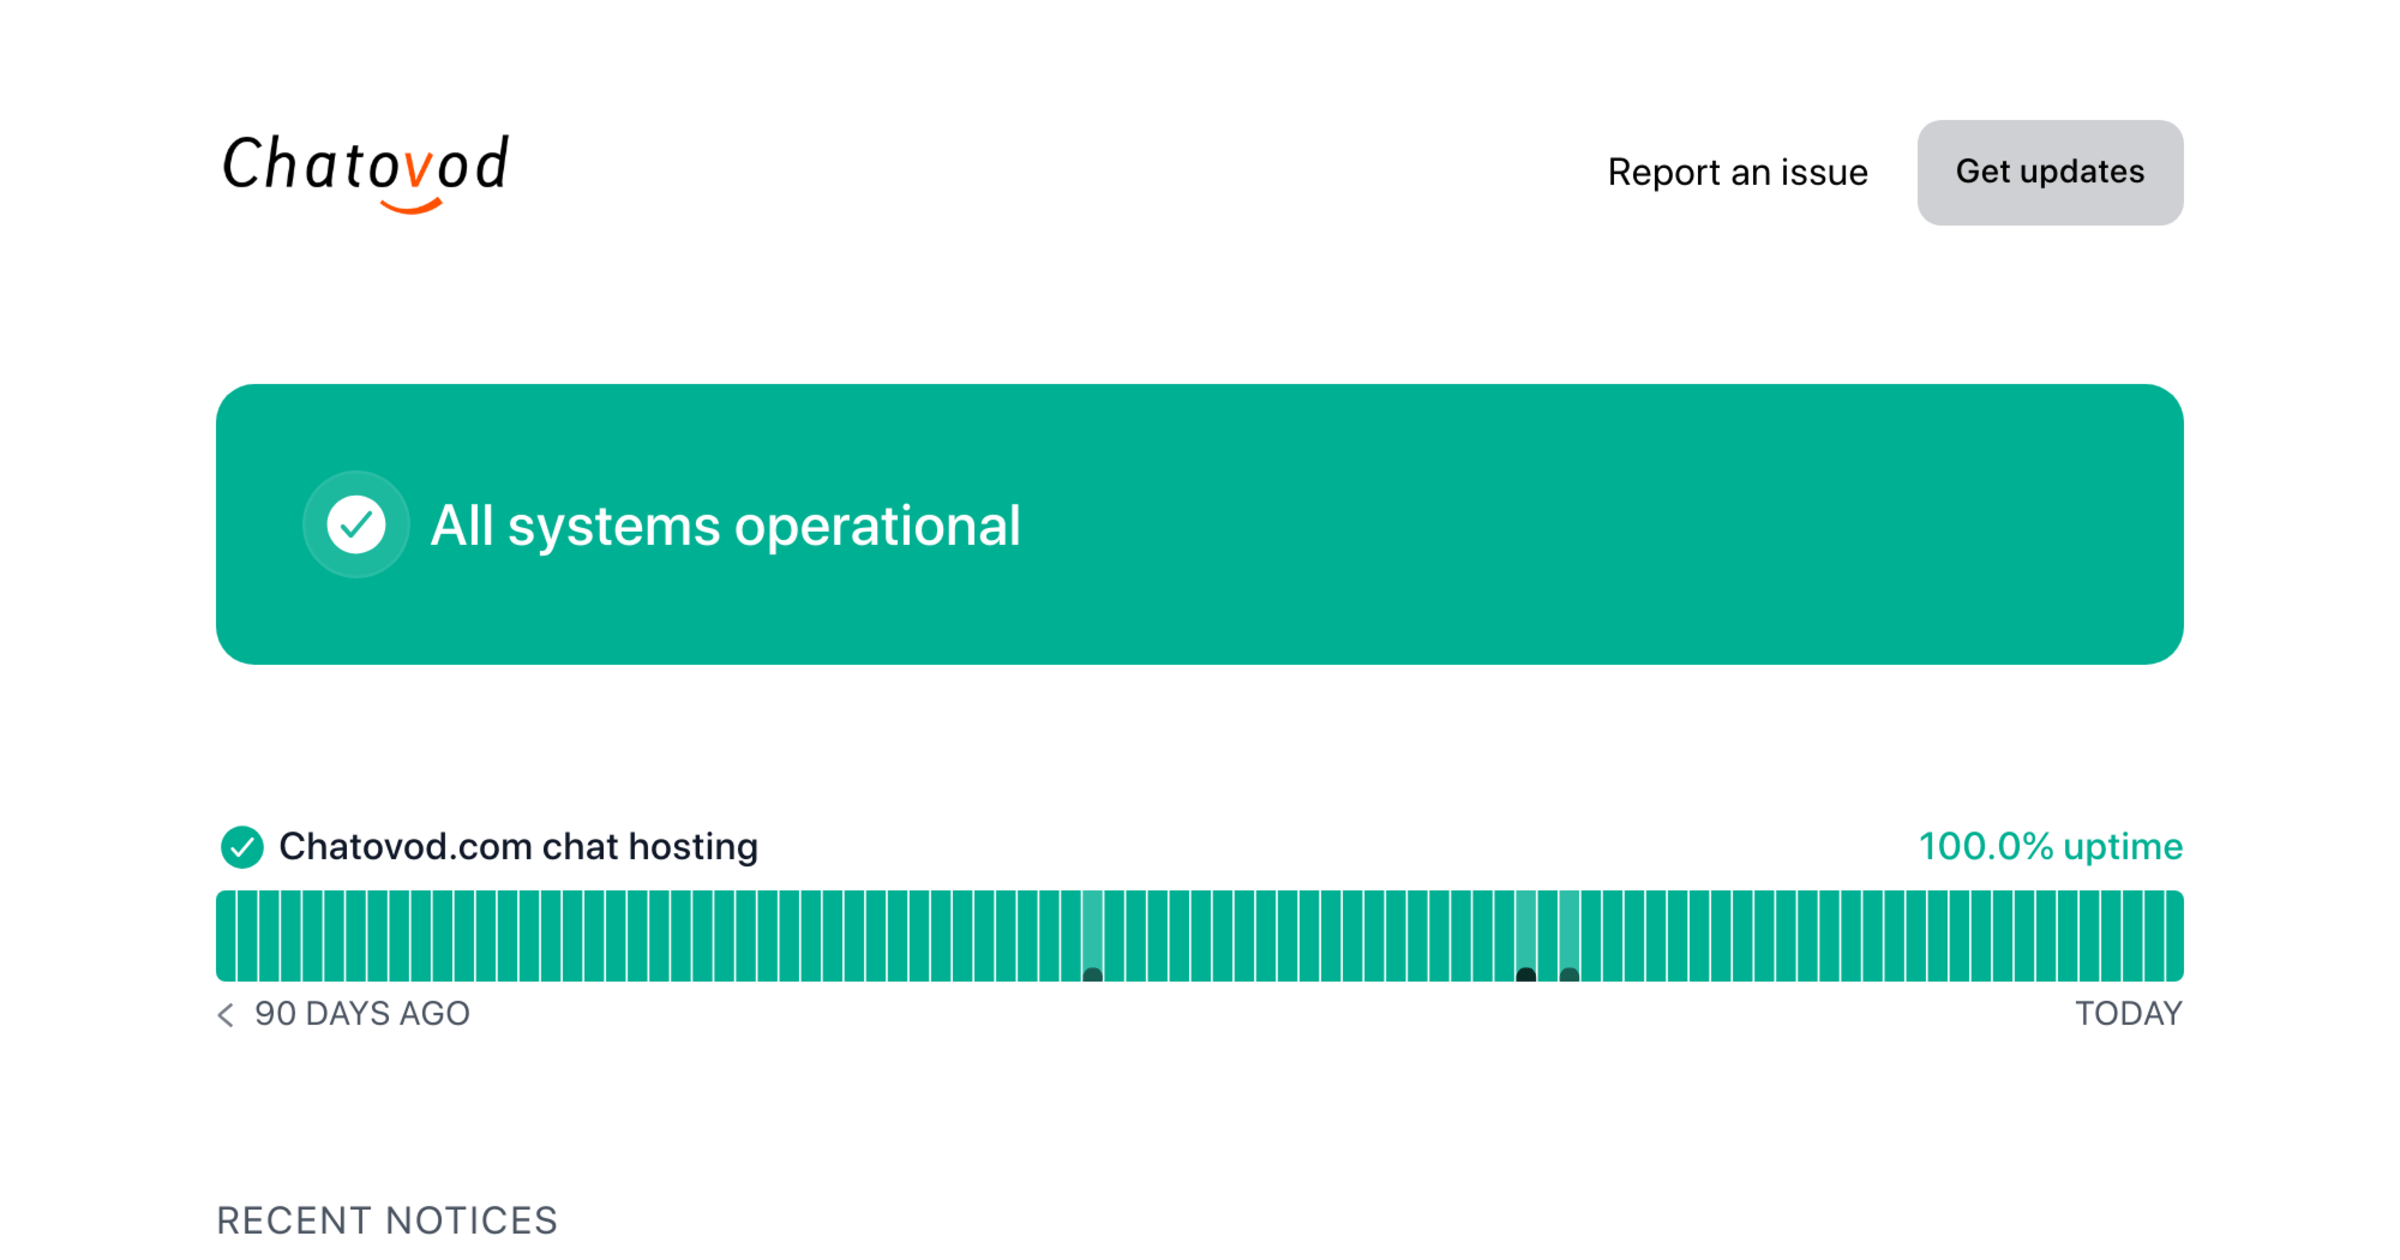Click the white checkmark in the green banner
Viewport: 2400px width, 1260px height.
356,525
